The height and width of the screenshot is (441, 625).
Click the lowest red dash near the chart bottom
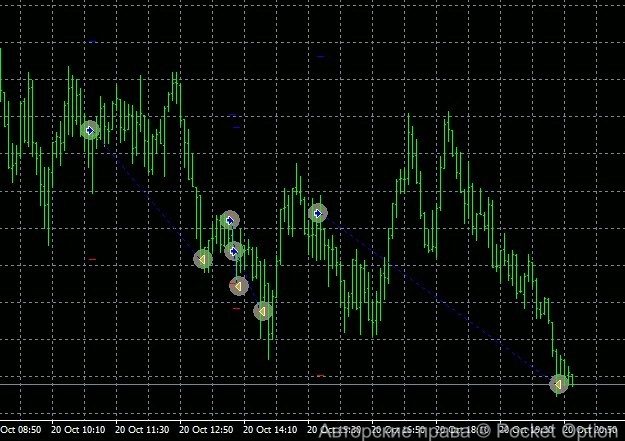[x=321, y=375]
